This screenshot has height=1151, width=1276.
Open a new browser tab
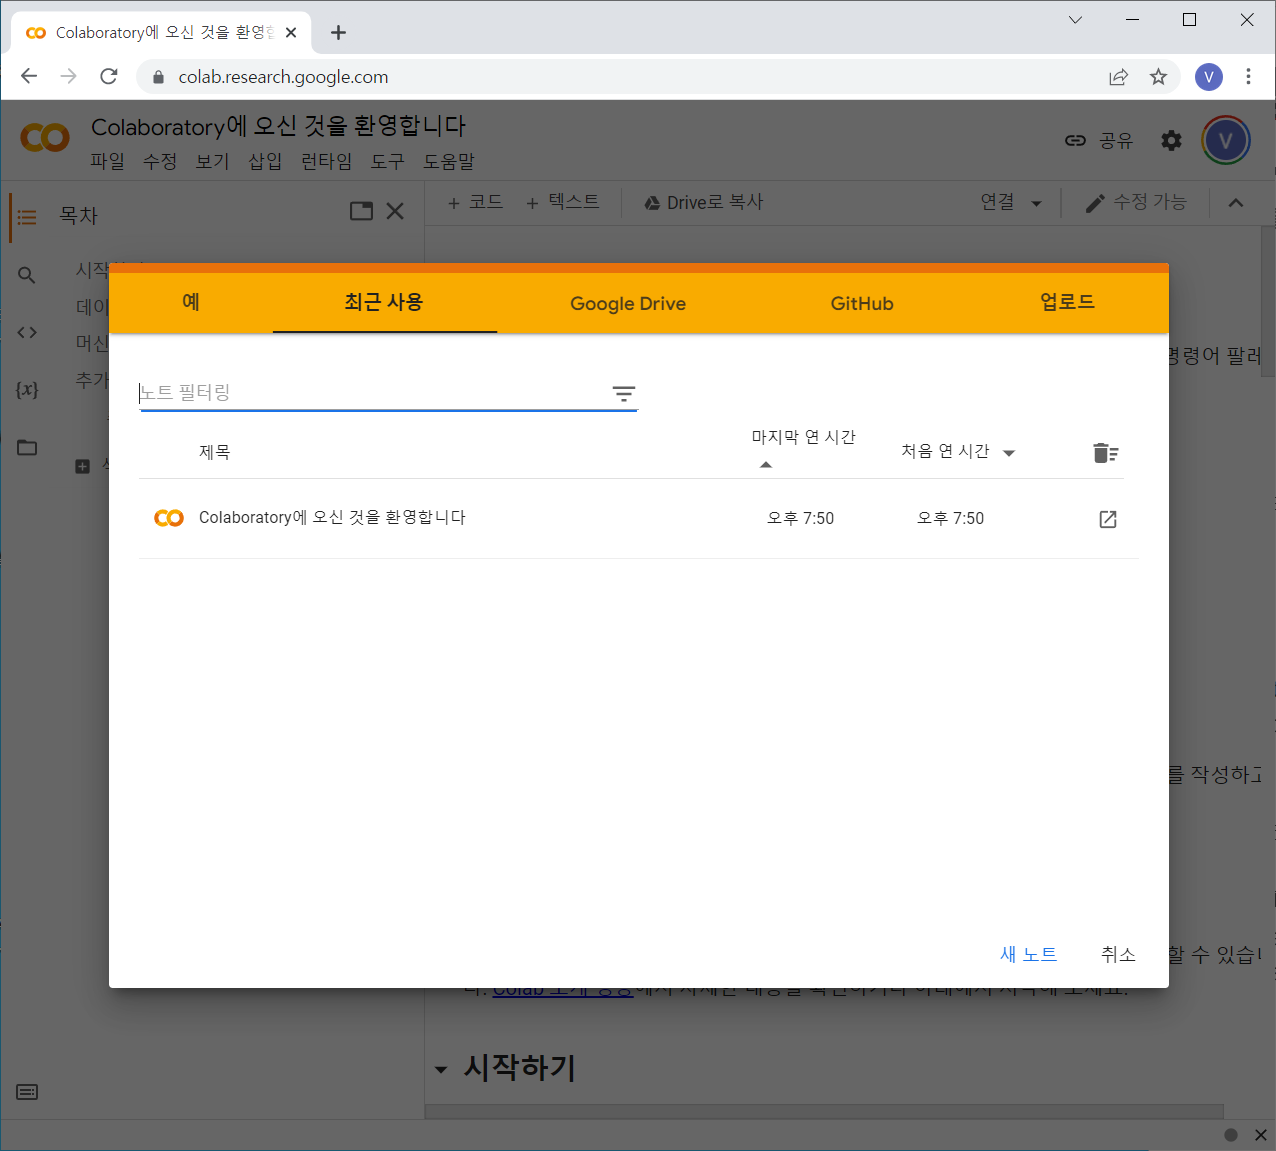[338, 32]
